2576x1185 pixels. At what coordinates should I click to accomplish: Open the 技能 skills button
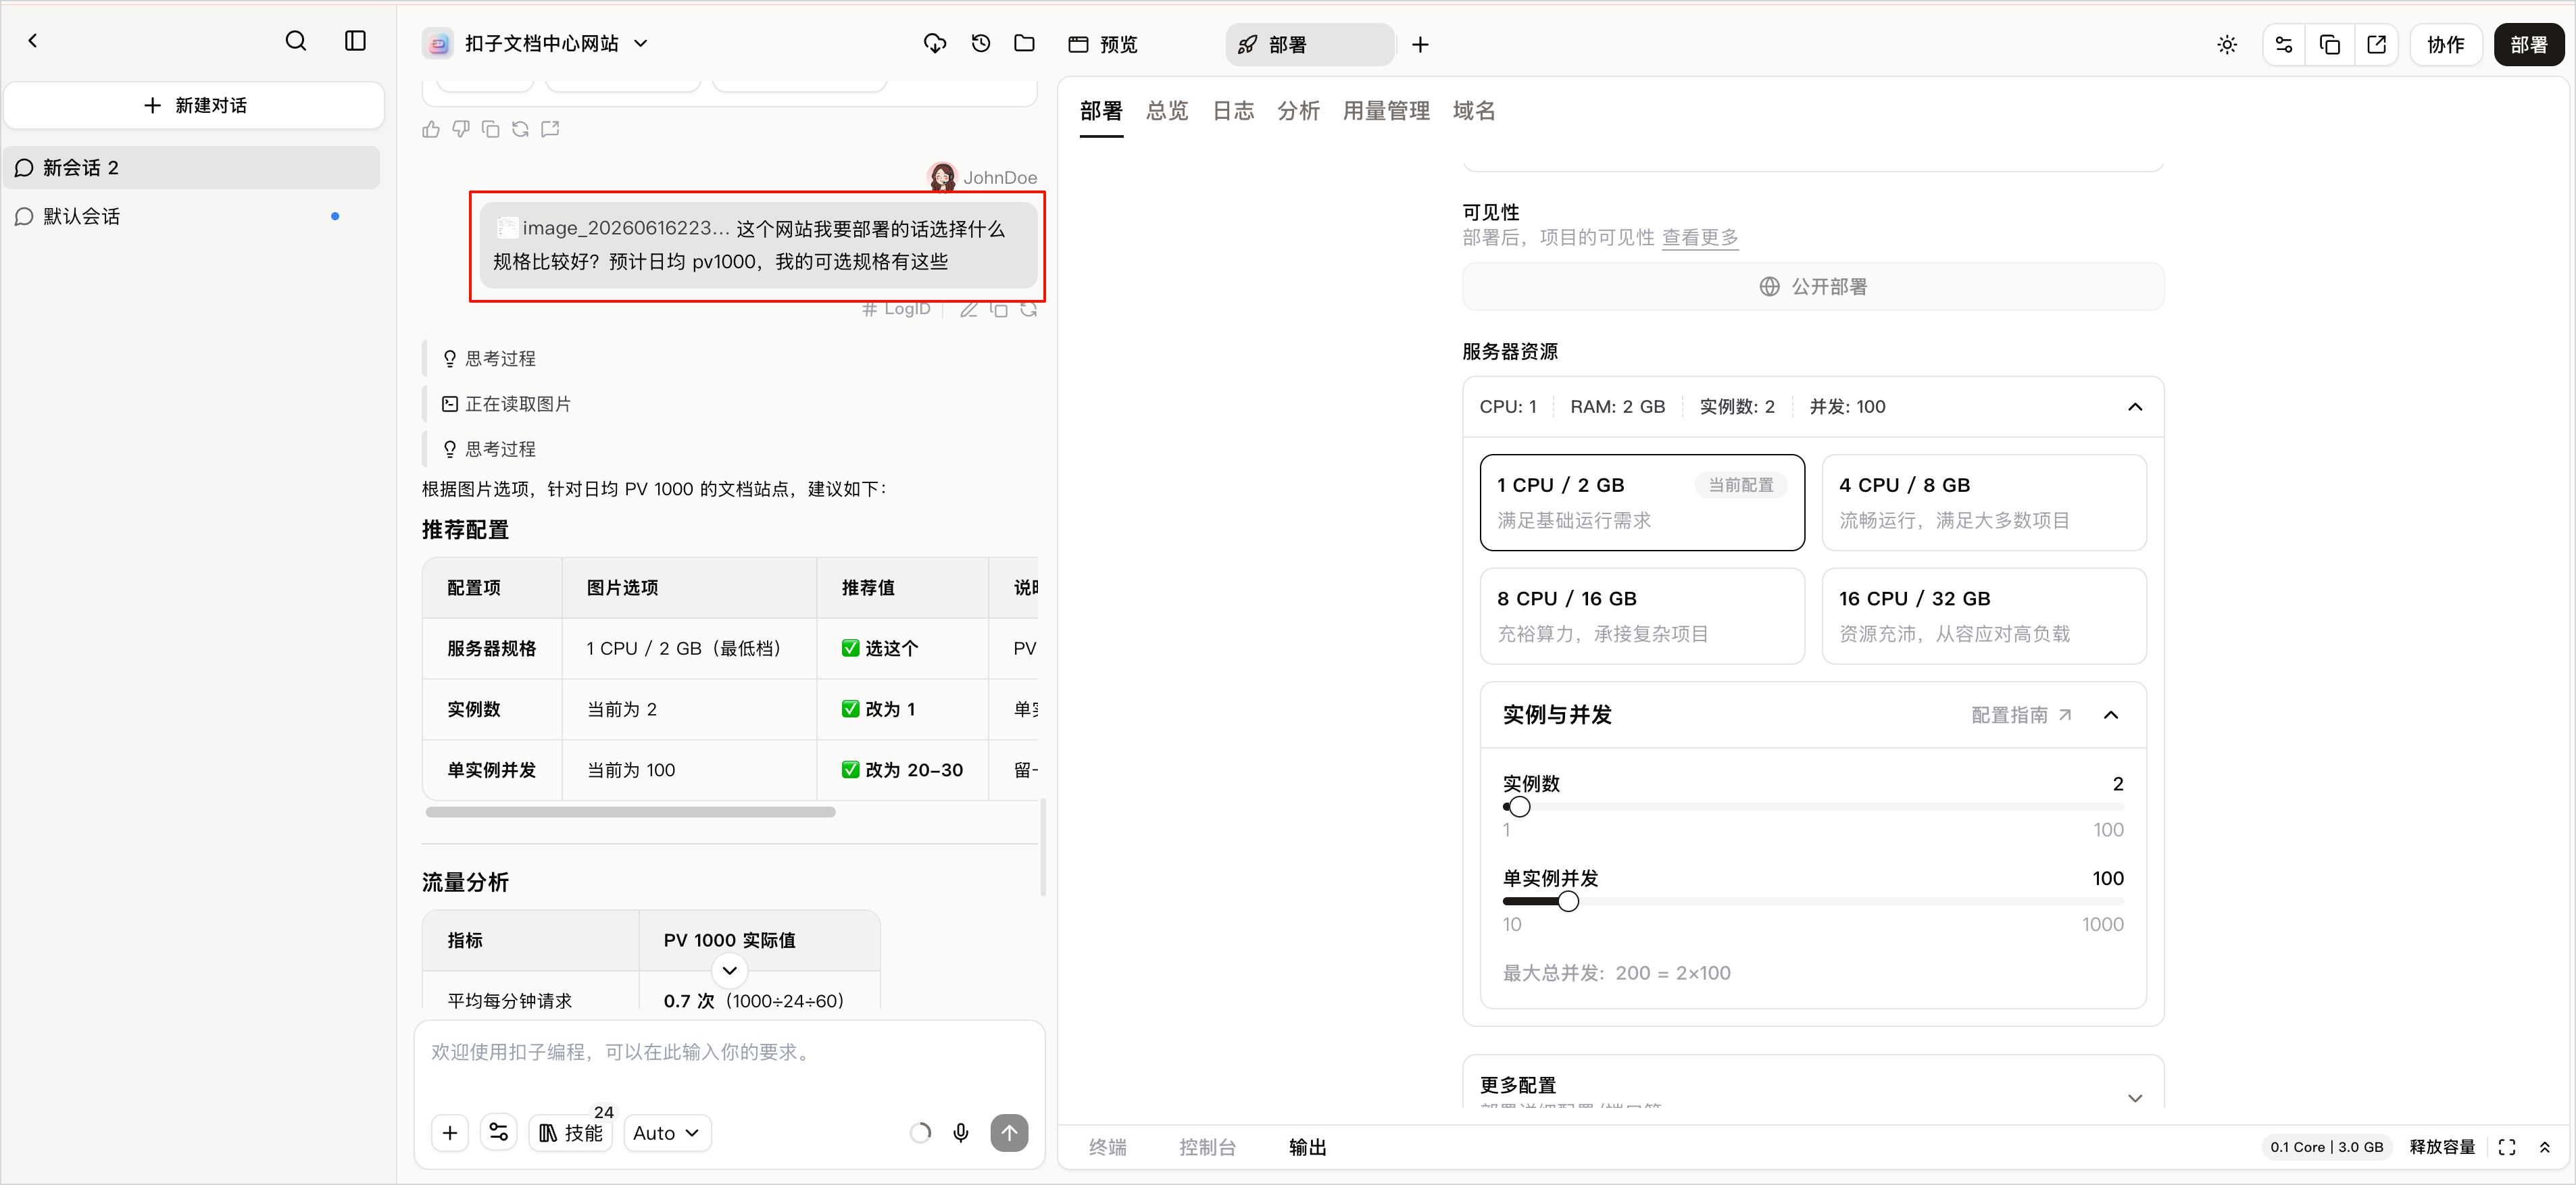point(571,1133)
